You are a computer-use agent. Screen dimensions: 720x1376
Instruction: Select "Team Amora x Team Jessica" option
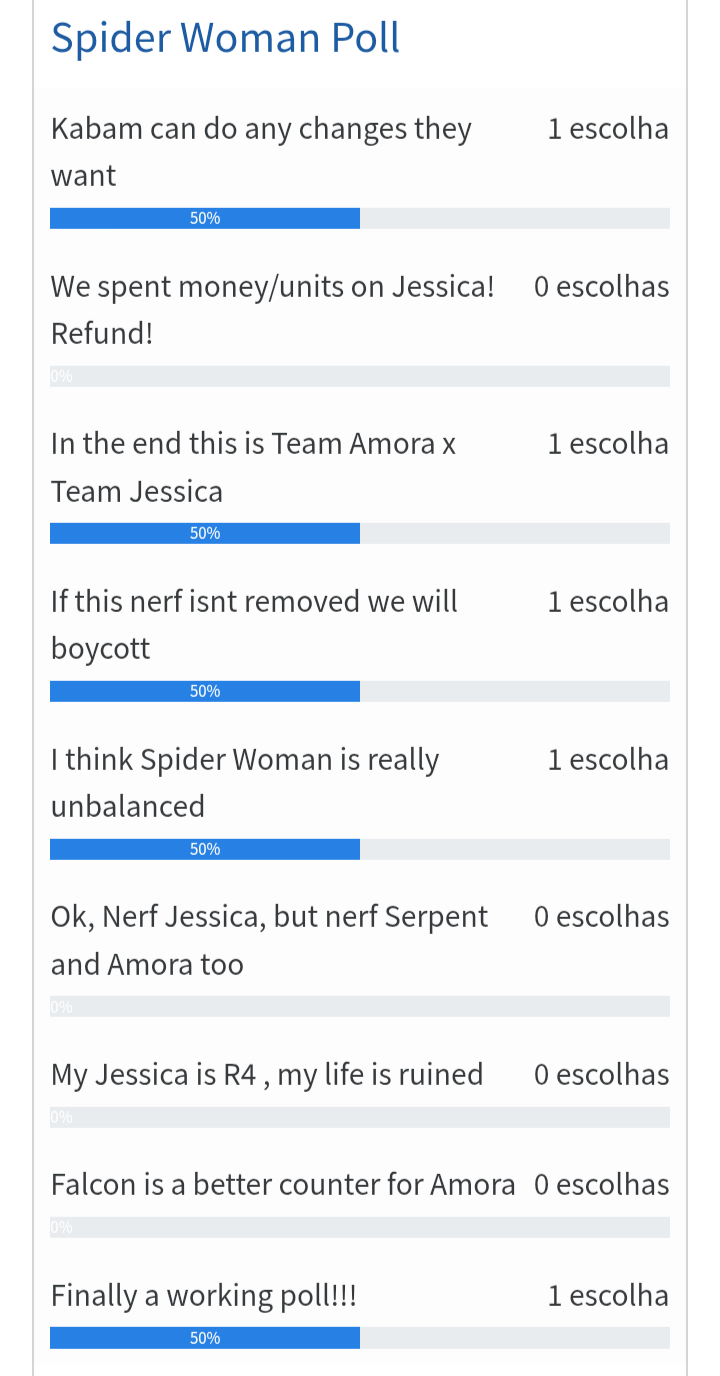point(253,467)
